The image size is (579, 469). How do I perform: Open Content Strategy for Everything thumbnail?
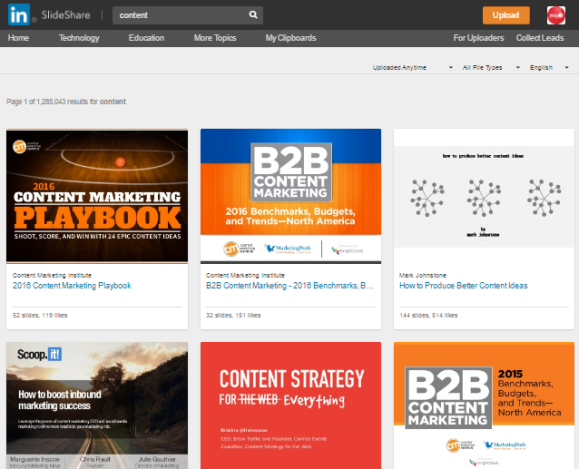tap(291, 405)
